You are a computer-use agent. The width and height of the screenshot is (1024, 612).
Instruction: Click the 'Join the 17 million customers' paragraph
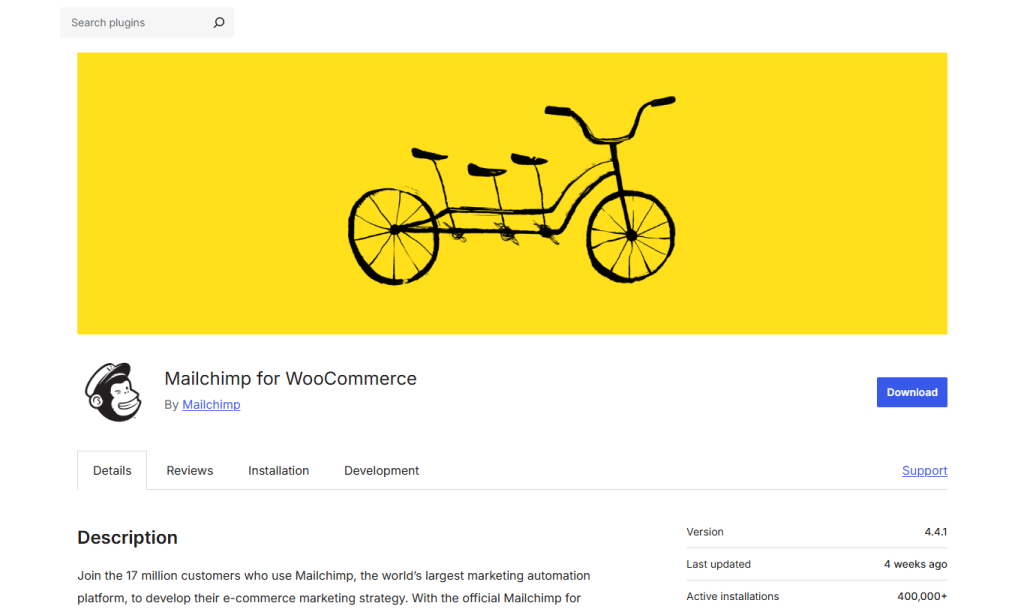334,587
